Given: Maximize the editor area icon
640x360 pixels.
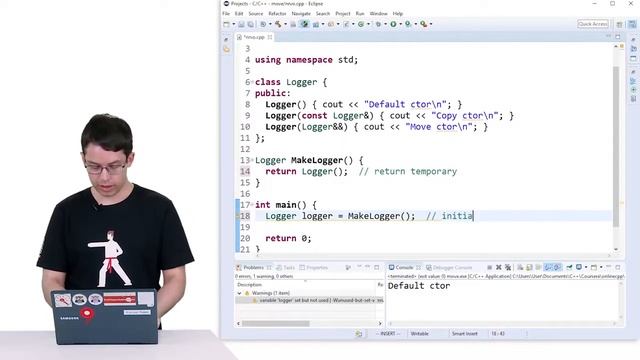Looking at the screenshot, I should [x=618, y=37].
